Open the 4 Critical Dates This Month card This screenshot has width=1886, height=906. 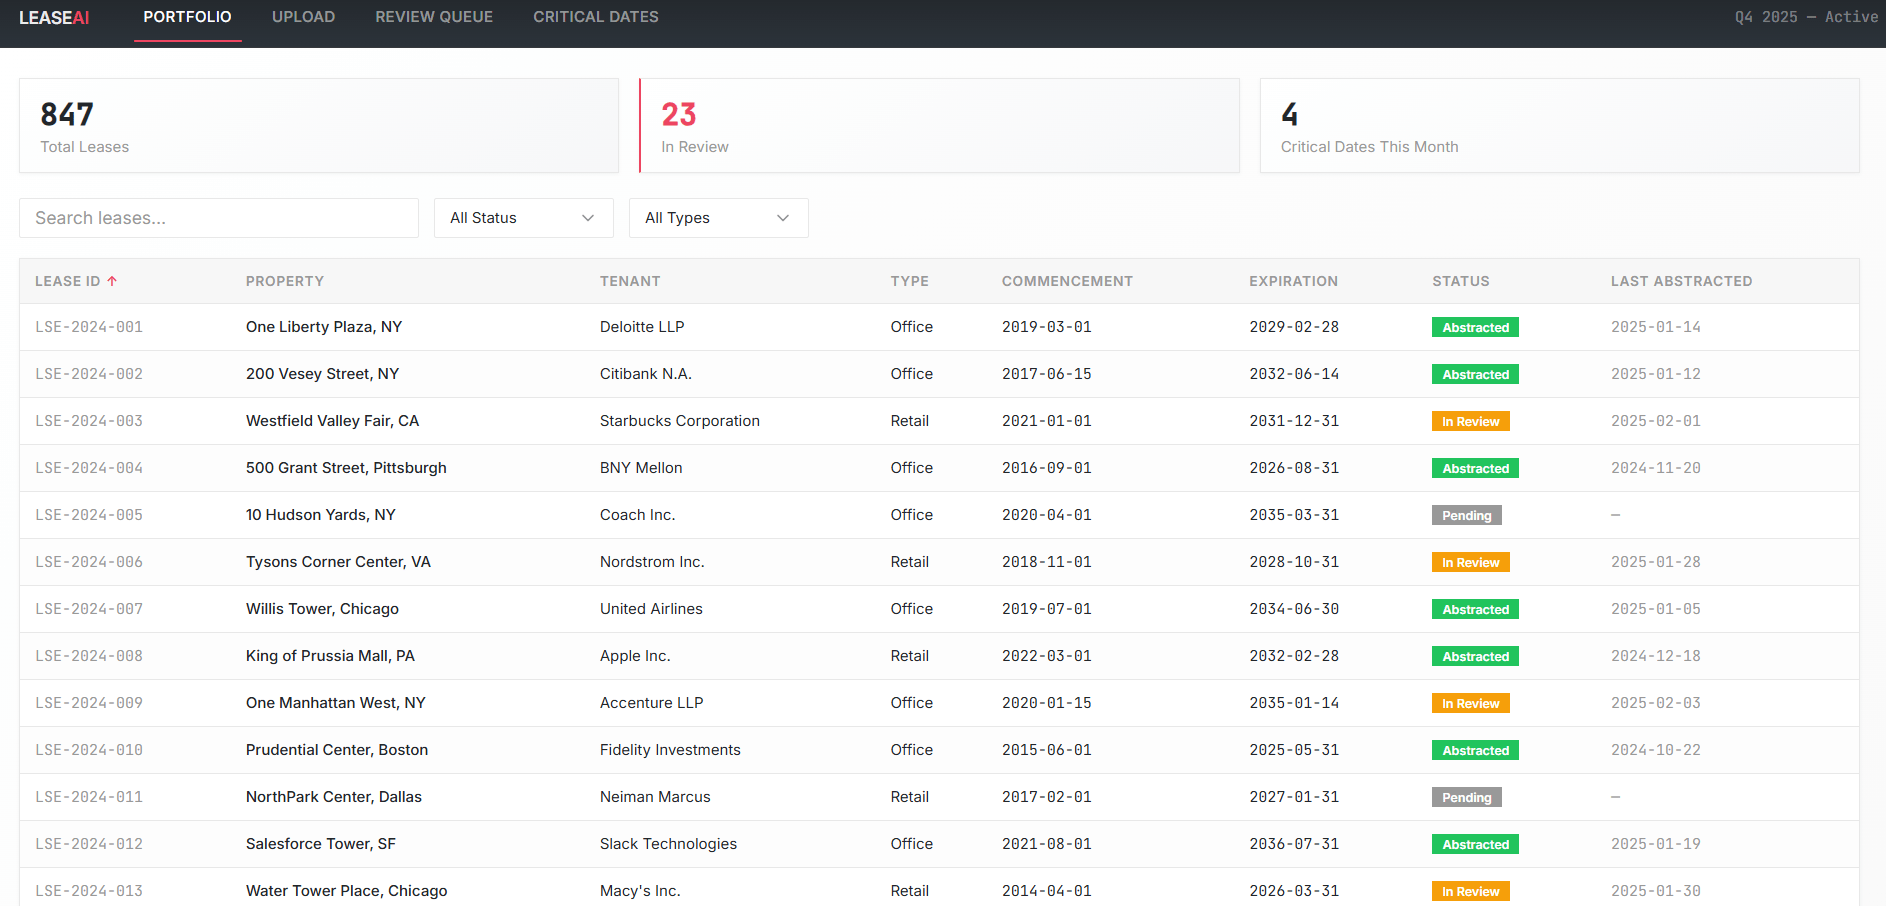pos(1560,126)
